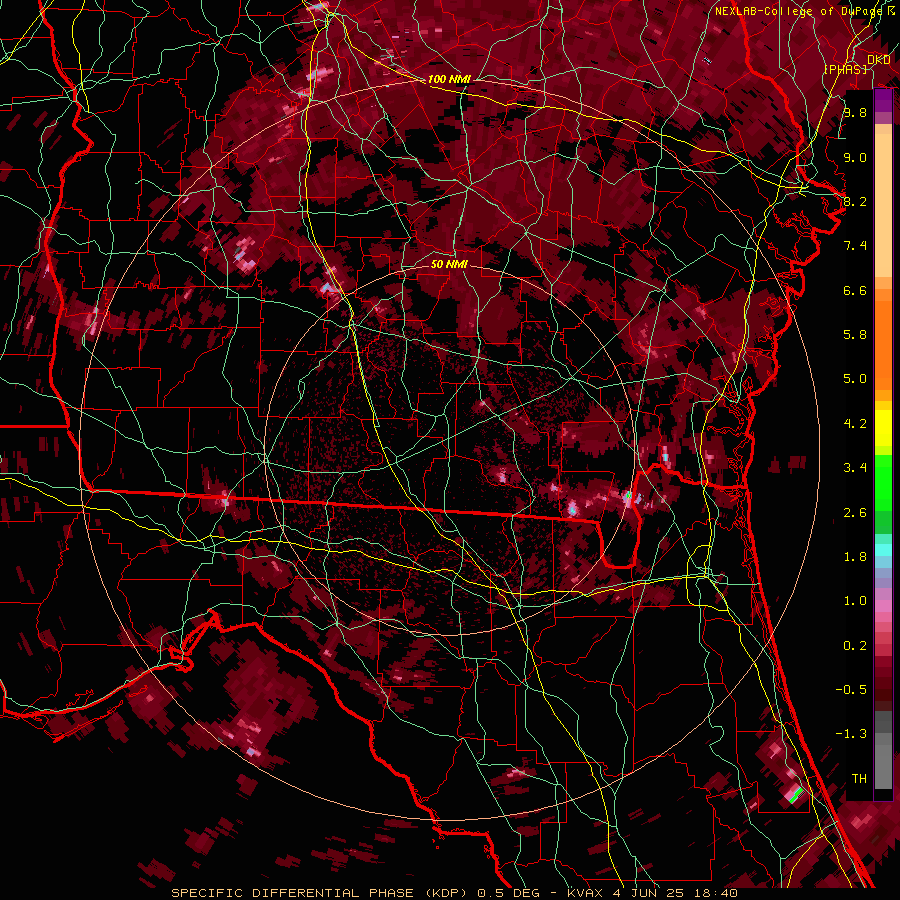Click the 18:40 timestamp in the caption
The height and width of the screenshot is (900, 900).
pos(717,893)
